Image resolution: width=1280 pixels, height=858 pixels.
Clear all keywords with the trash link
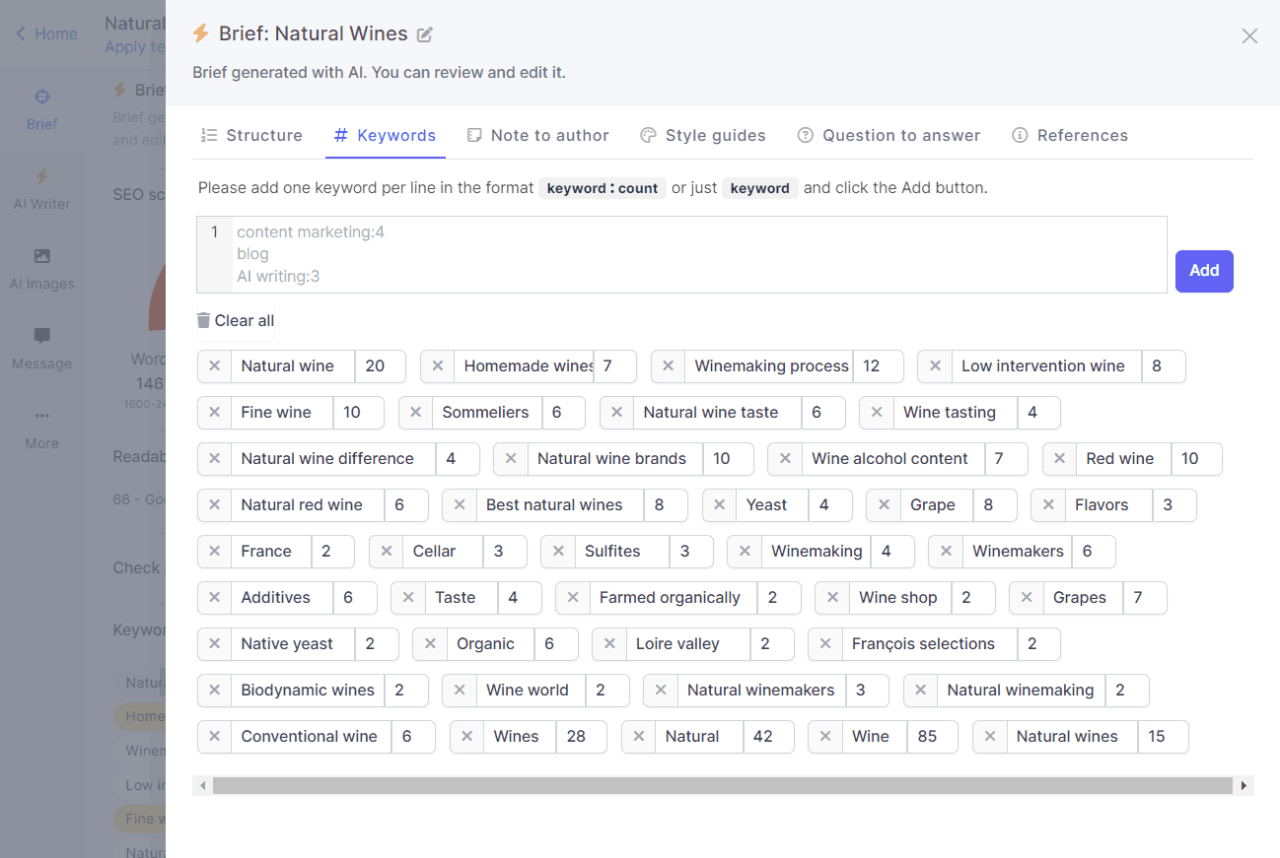click(x=236, y=320)
